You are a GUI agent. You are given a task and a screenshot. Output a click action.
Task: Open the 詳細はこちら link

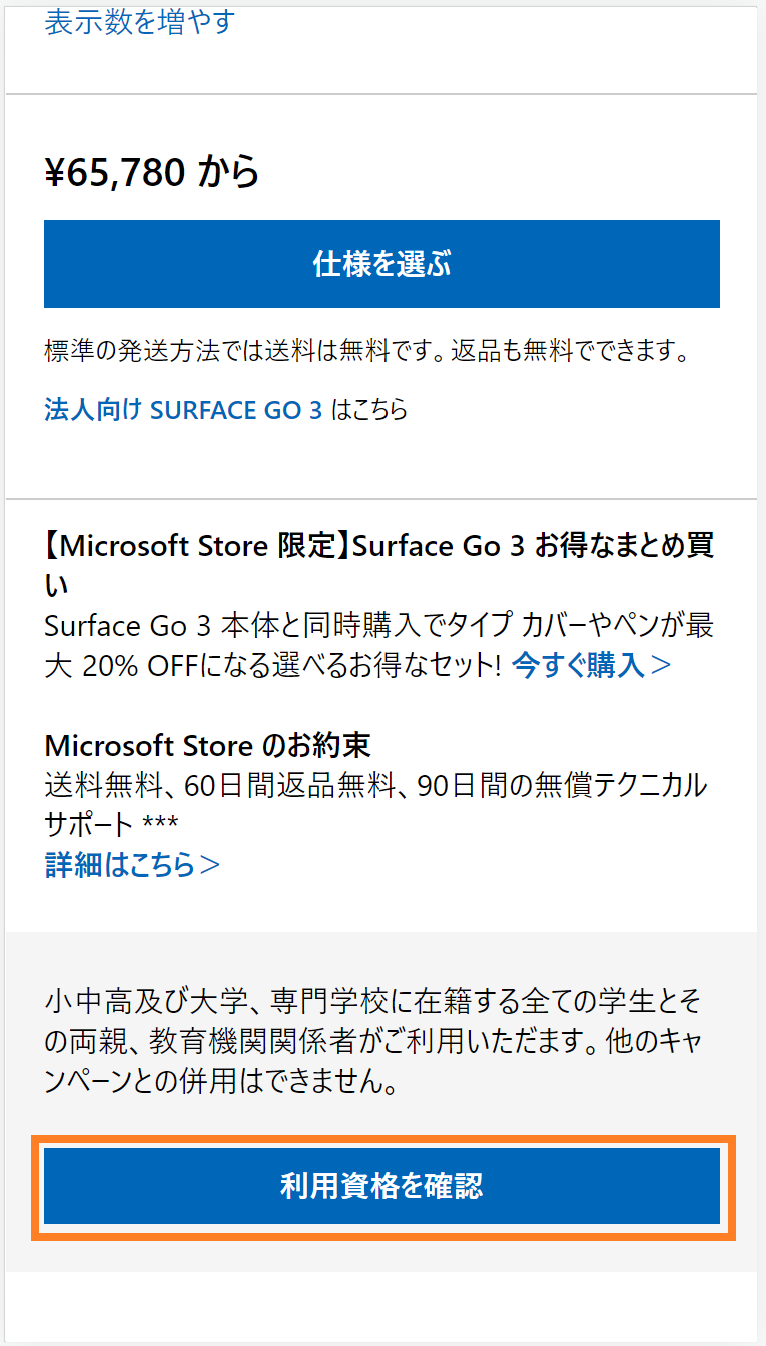coord(120,864)
